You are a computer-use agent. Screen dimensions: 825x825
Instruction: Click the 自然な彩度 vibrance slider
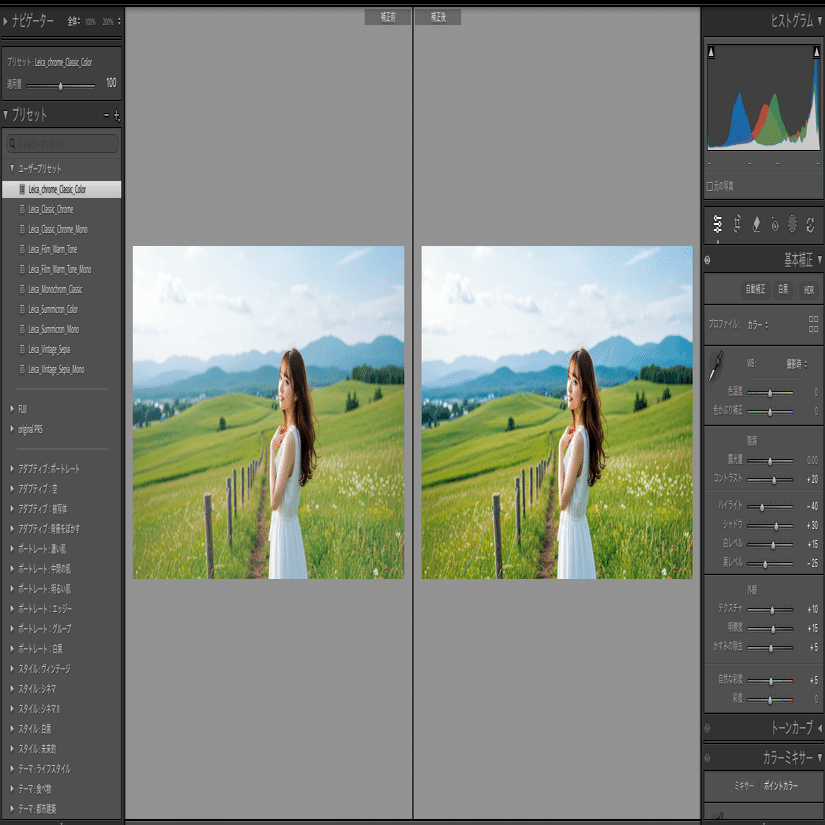770,681
